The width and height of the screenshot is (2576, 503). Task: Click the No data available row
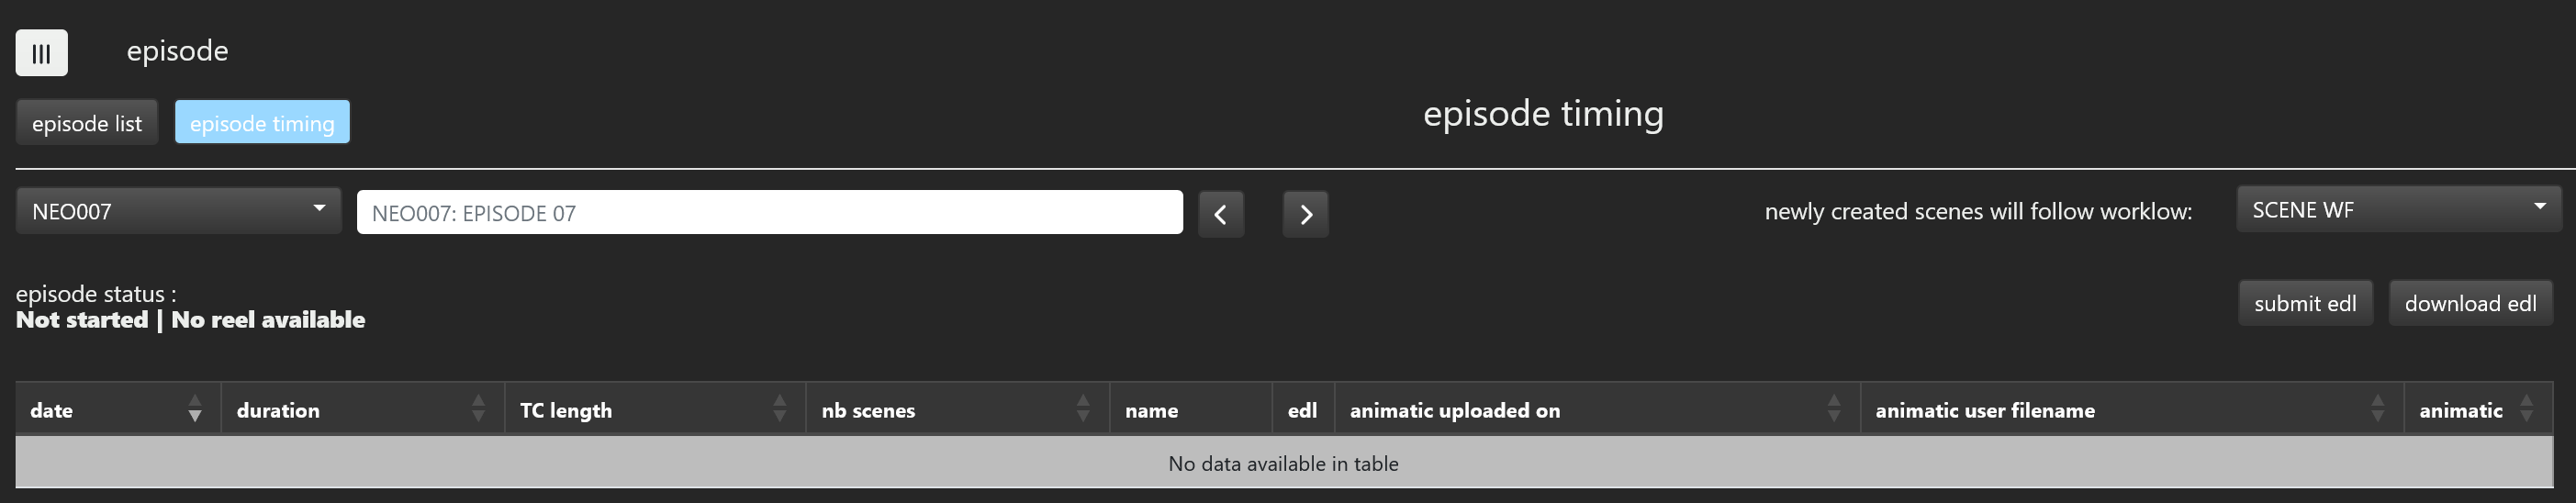point(1283,463)
